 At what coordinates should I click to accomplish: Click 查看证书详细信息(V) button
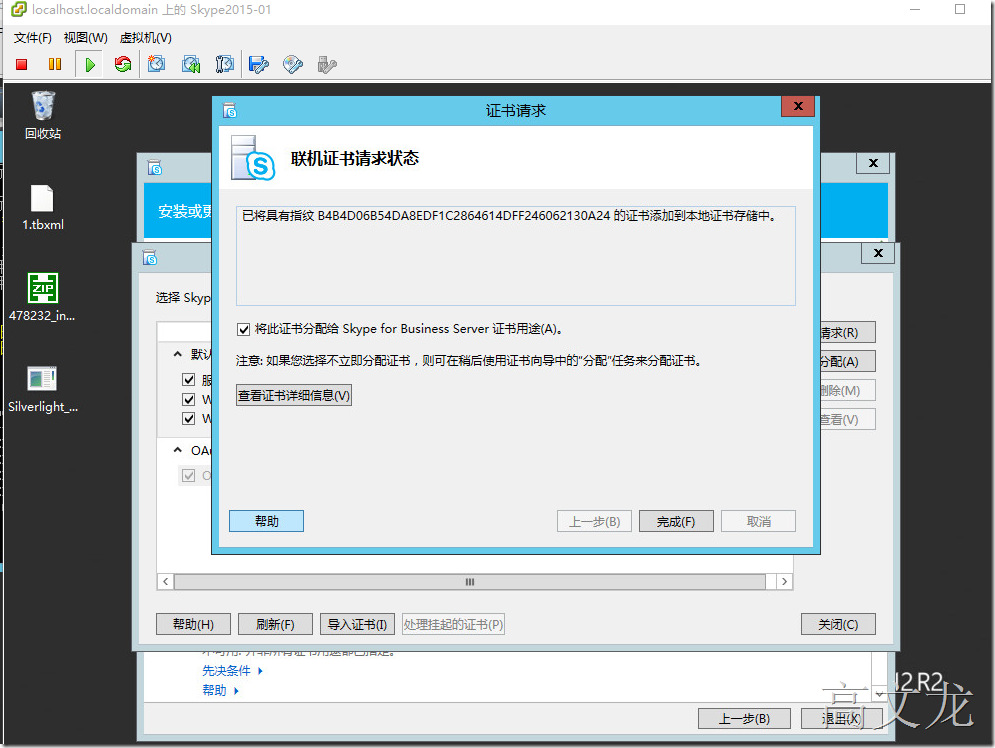click(x=294, y=395)
